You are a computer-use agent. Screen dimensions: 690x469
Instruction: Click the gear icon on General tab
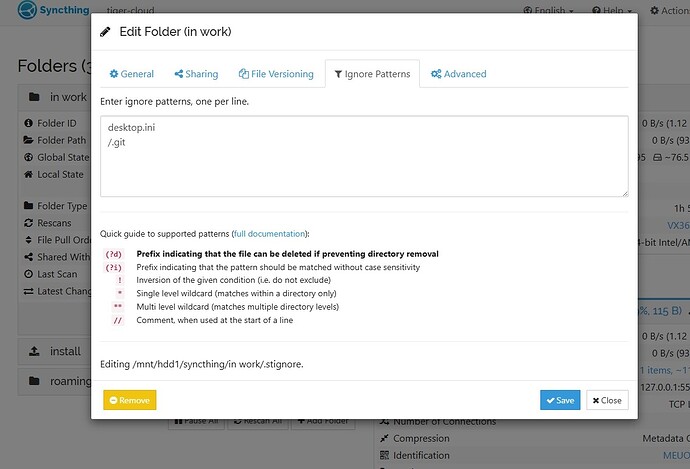(114, 73)
